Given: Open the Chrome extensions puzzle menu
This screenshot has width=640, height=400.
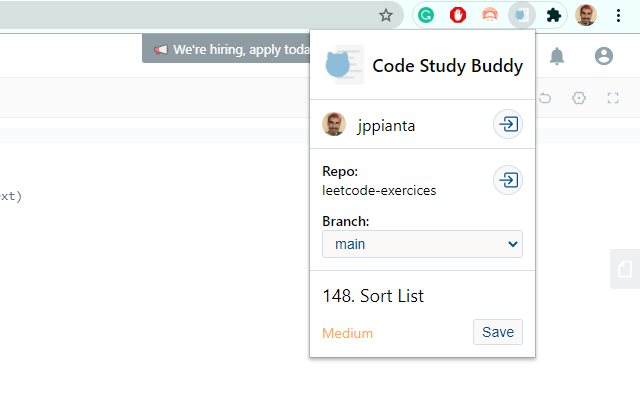Looking at the screenshot, I should tap(553, 15).
